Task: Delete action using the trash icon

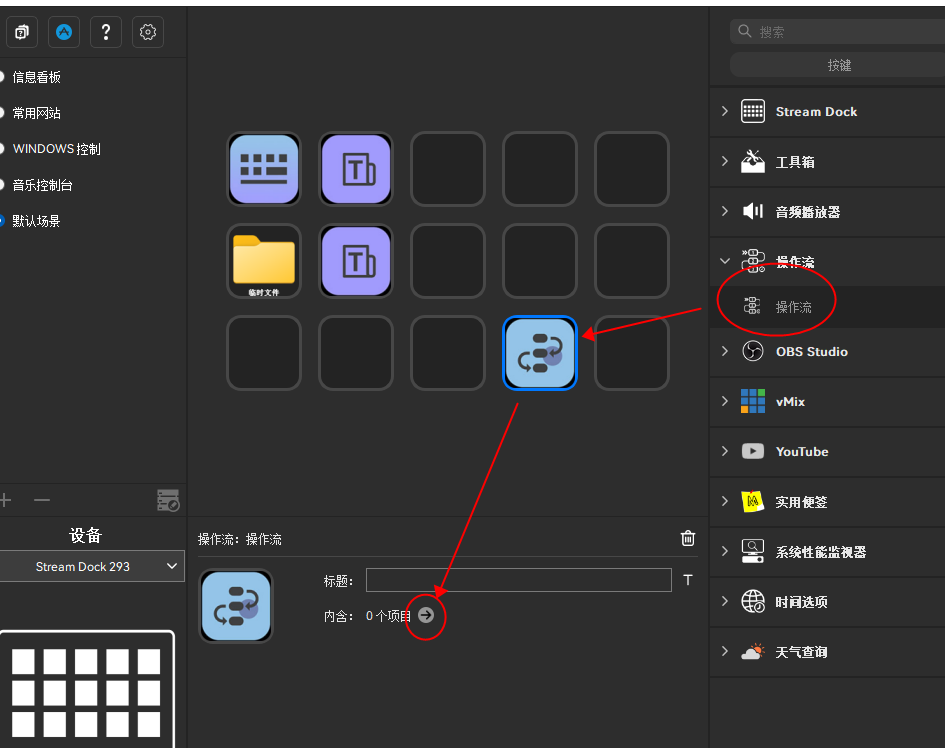Action: (x=688, y=538)
